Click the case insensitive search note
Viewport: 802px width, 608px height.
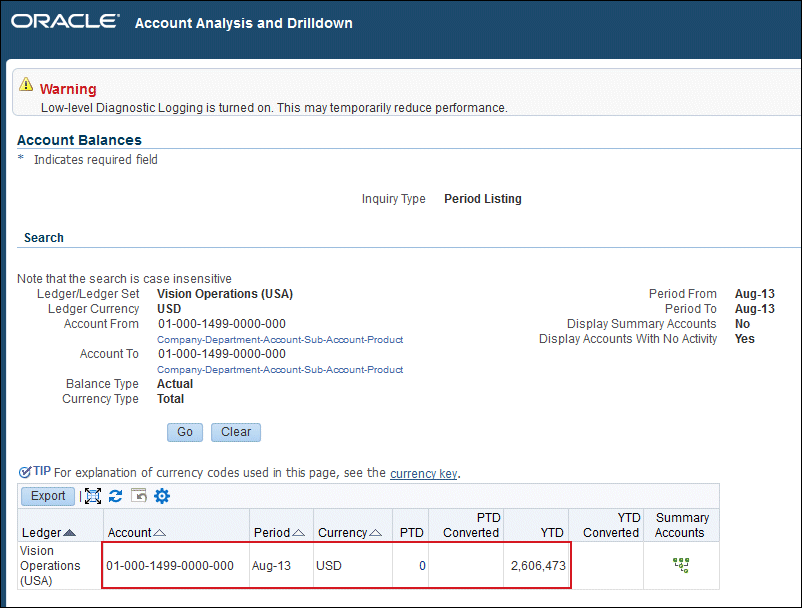click(x=124, y=279)
